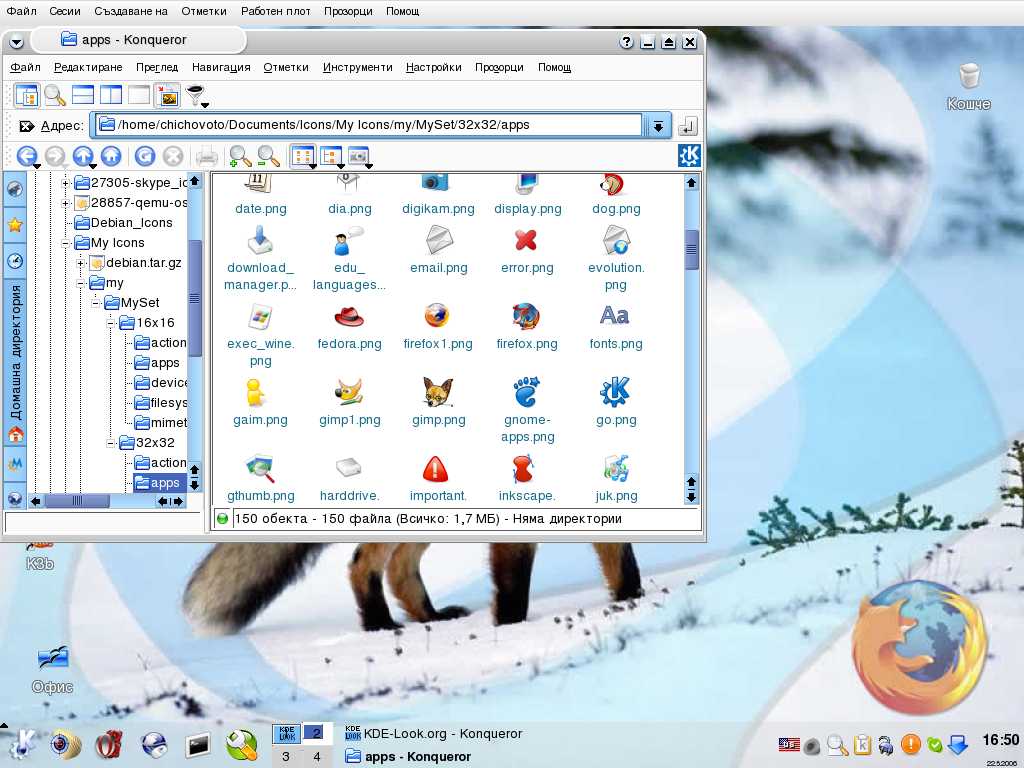Viewport: 1024px width, 768px height.
Task: Go back with the blue back arrow
Action: click(x=26, y=156)
